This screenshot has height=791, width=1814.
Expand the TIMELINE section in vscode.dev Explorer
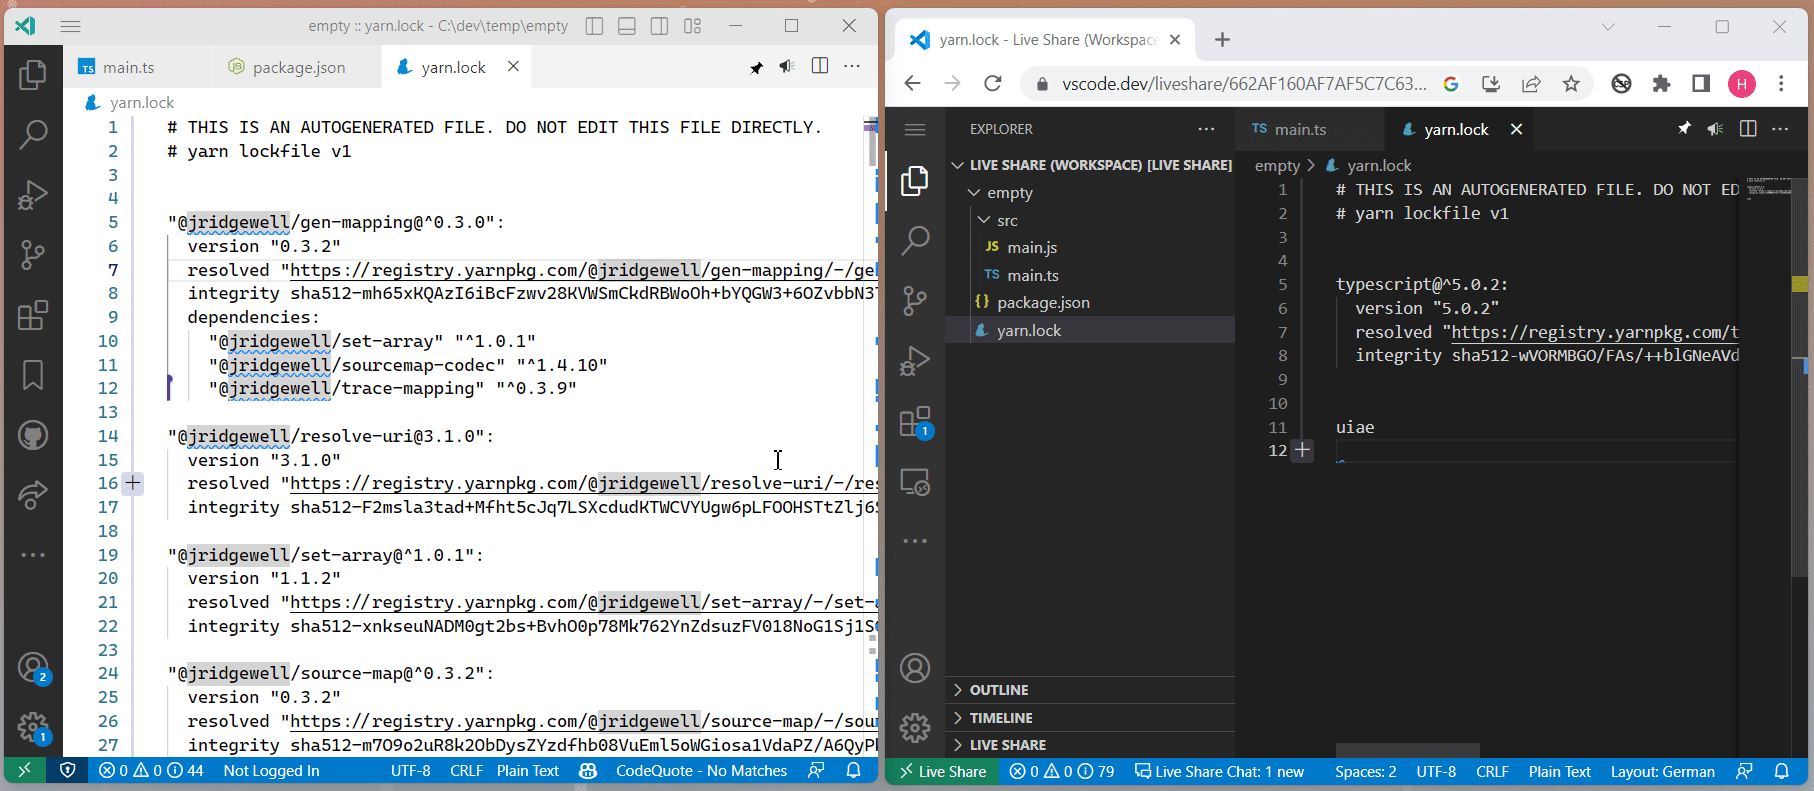[x=1090, y=718]
